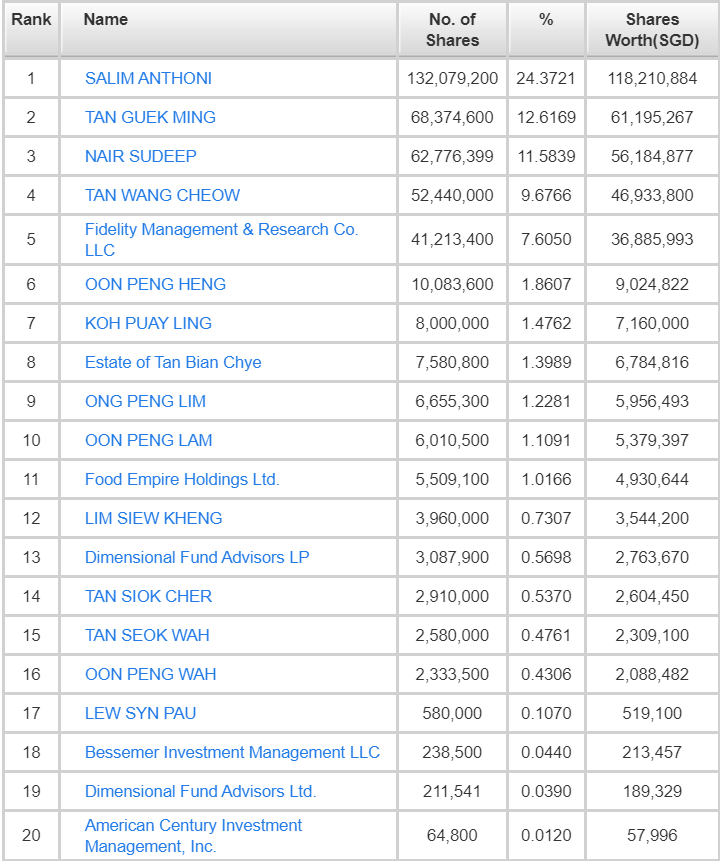Image resolution: width=720 pixels, height=861 pixels.
Task: Click the TAN GUEK MING name link
Action: 150,117
